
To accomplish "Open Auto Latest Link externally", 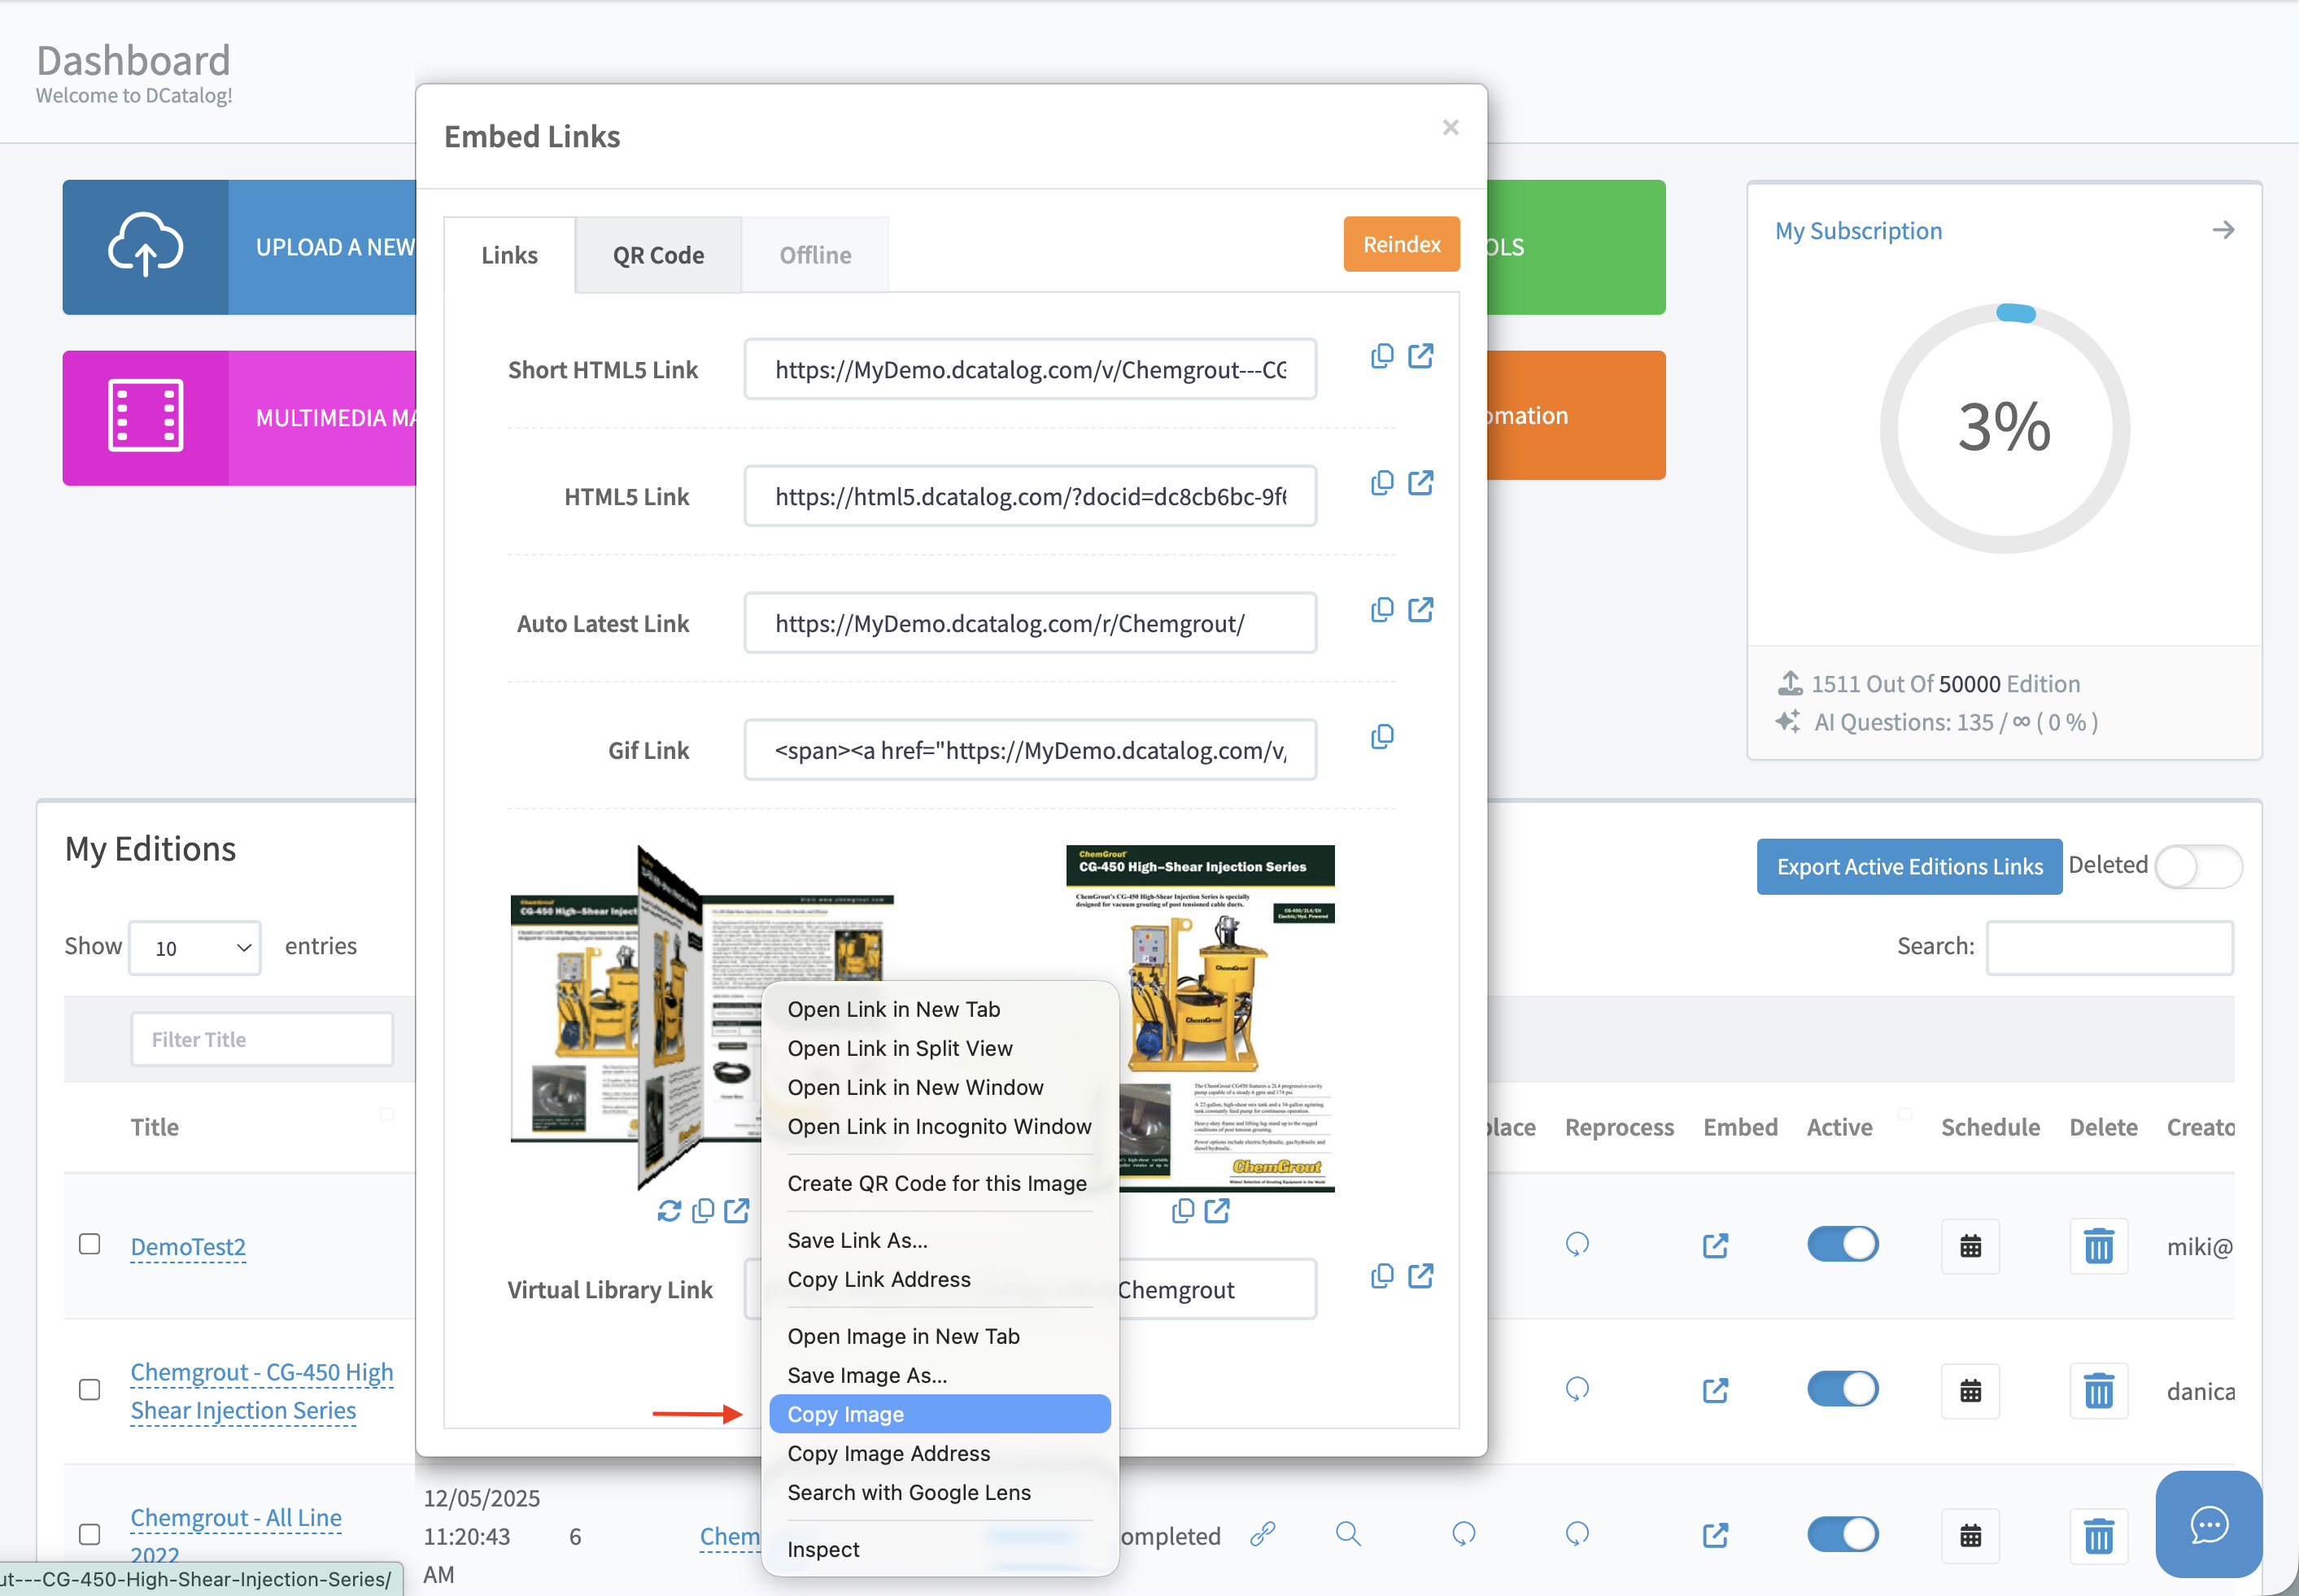I will pos(1420,610).
